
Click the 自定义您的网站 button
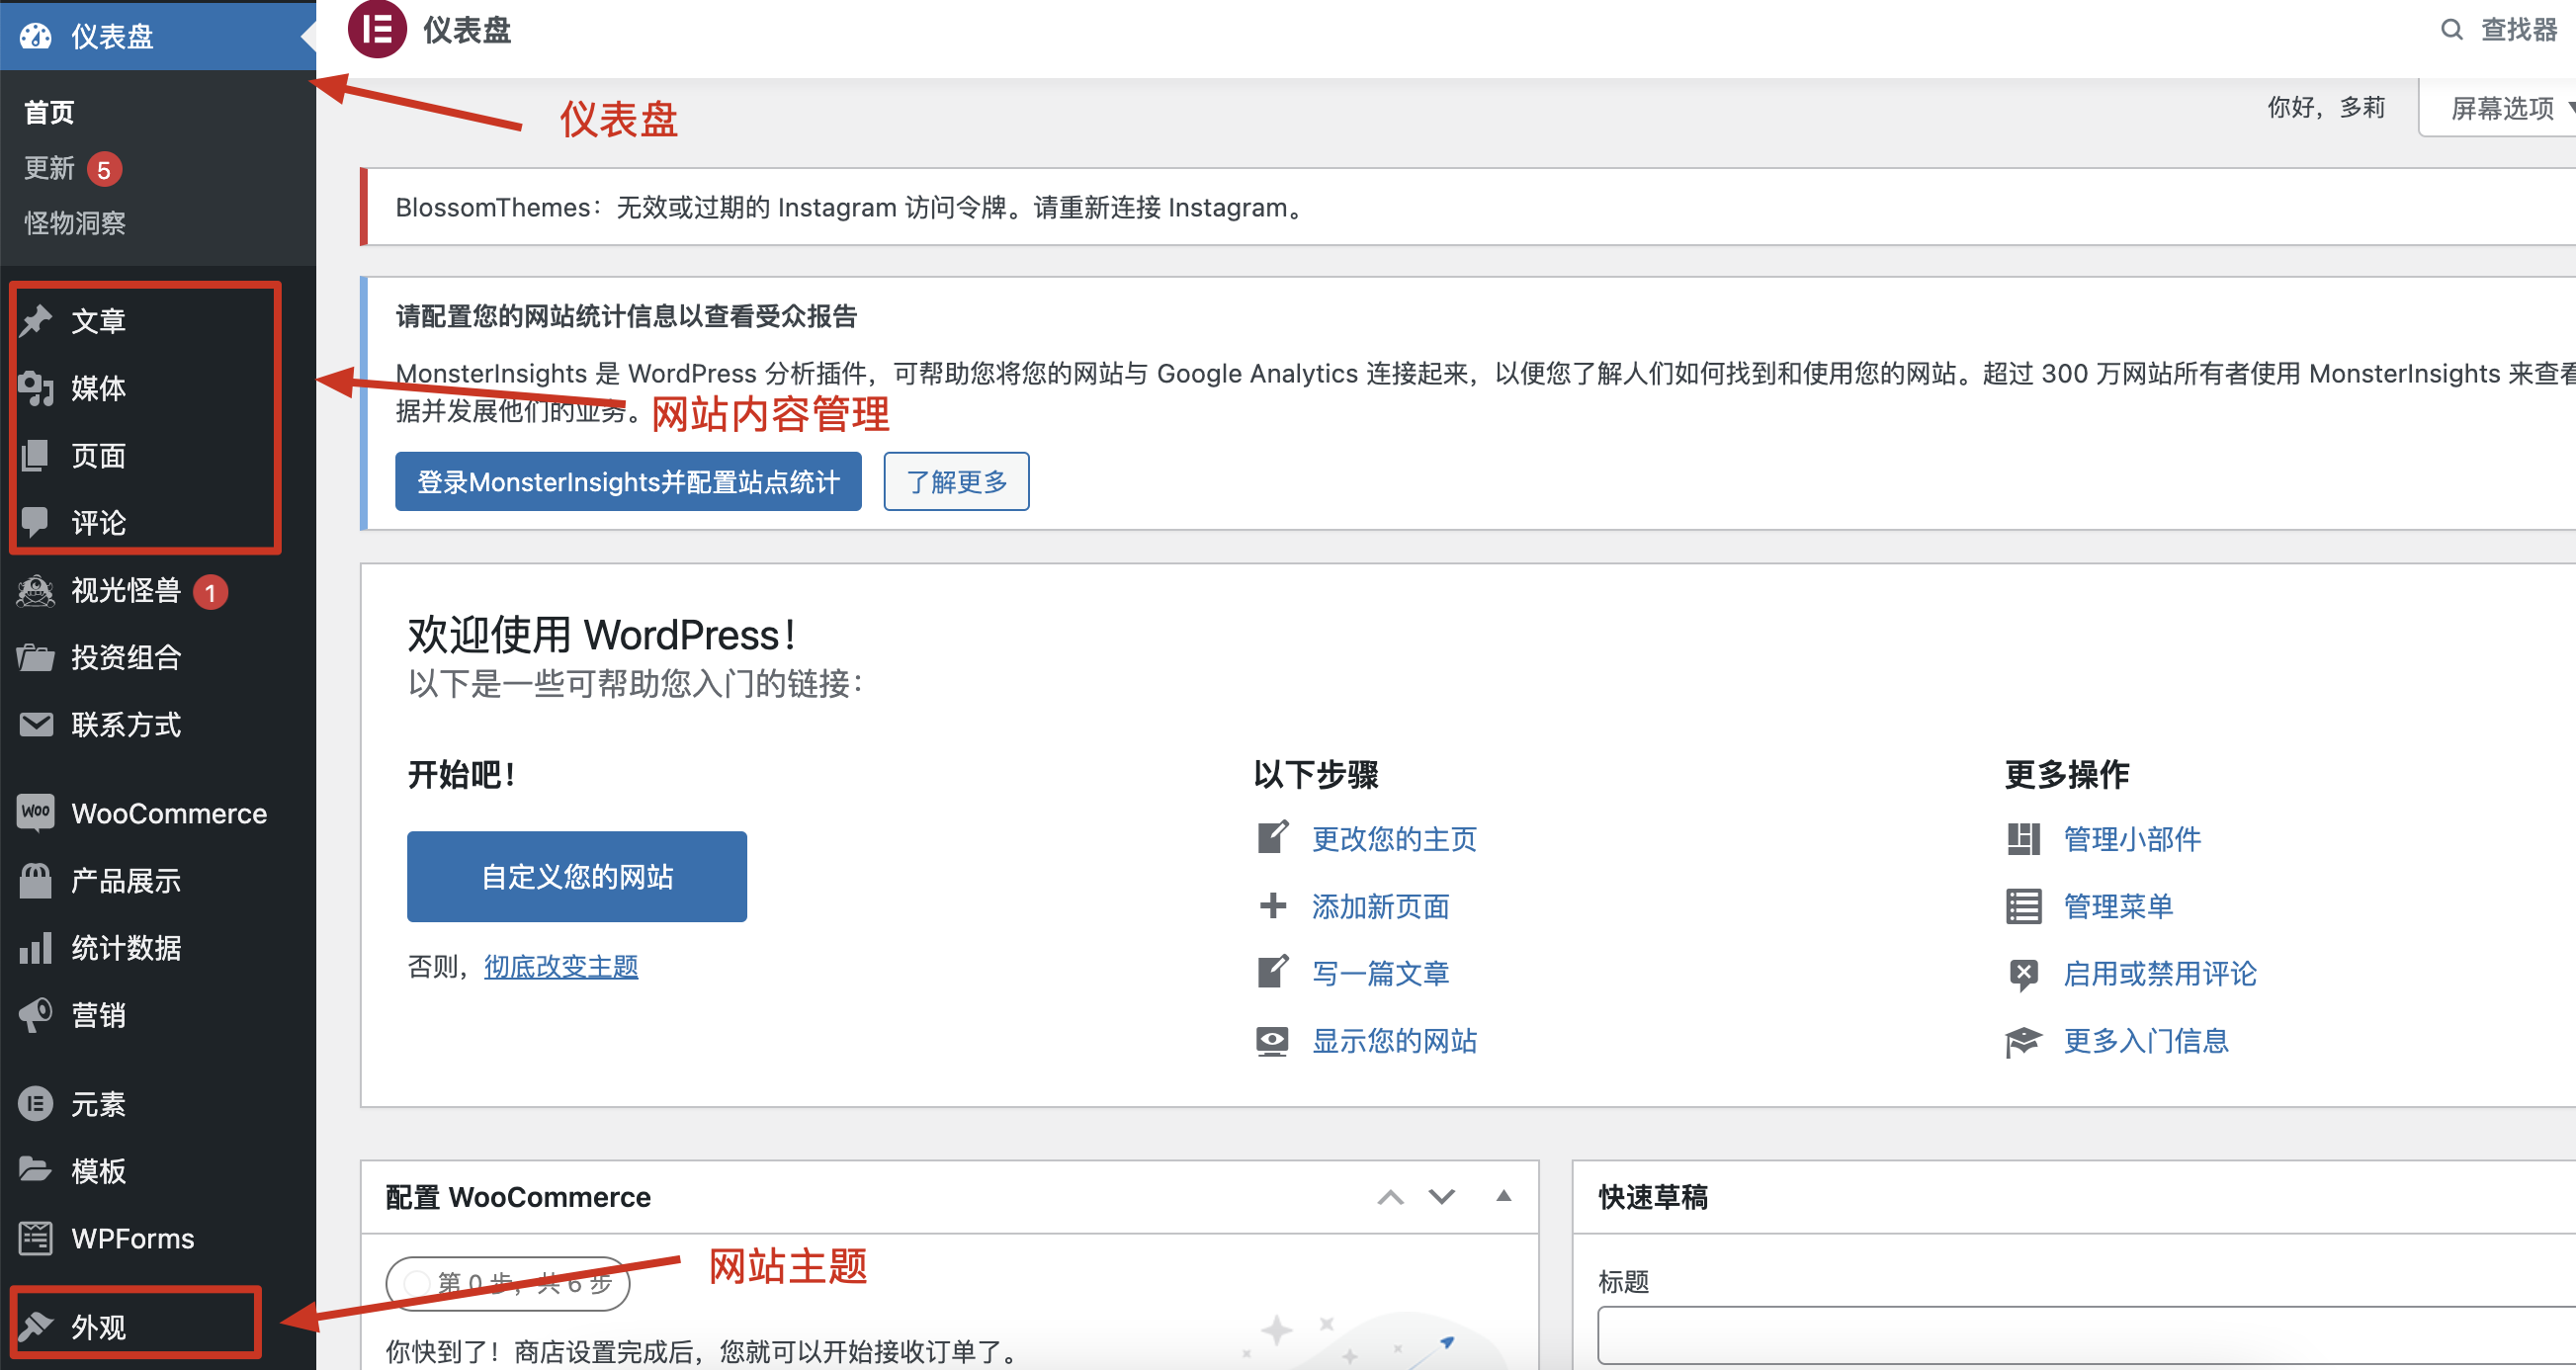(577, 877)
